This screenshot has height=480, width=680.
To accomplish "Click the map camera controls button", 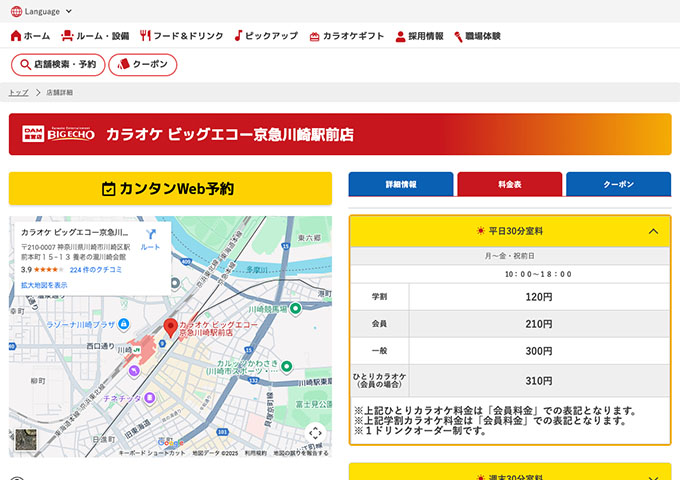I will point(315,432).
